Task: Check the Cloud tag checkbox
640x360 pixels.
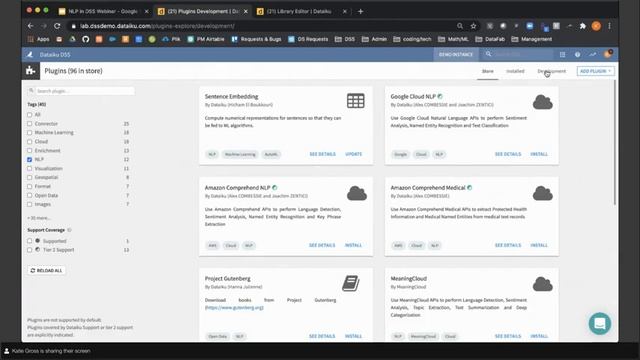Action: pos(29,142)
